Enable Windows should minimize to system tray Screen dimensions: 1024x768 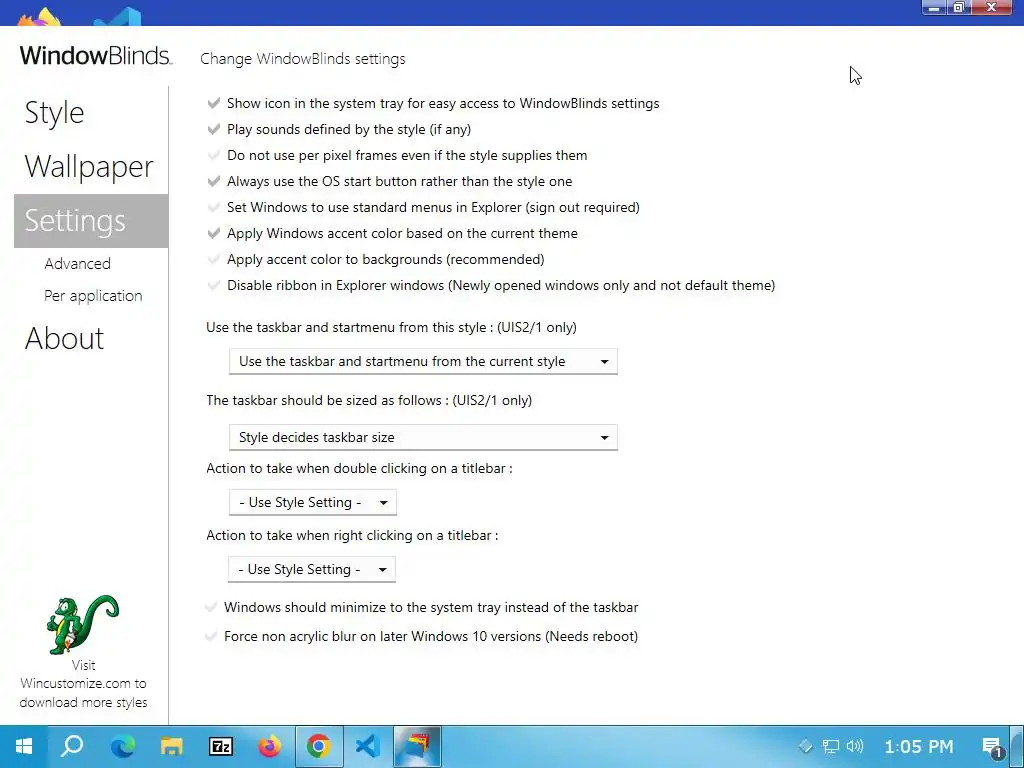tap(211, 607)
